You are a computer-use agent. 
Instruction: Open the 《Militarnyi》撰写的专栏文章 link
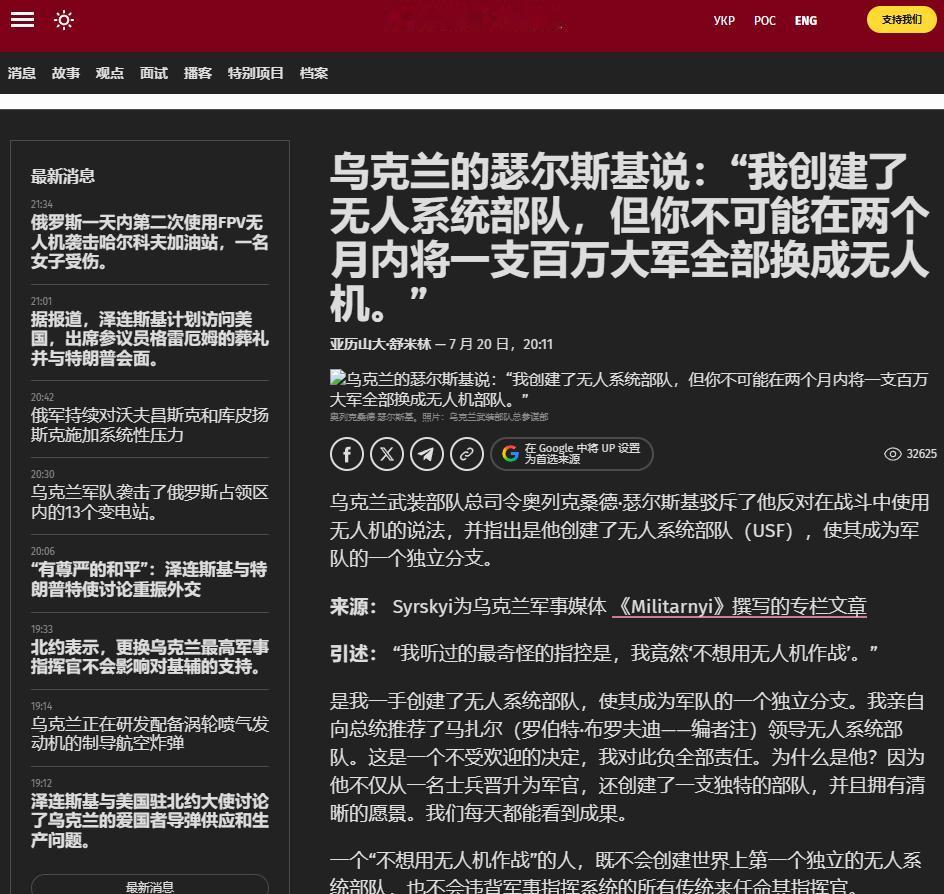pyautogui.click(x=739, y=606)
